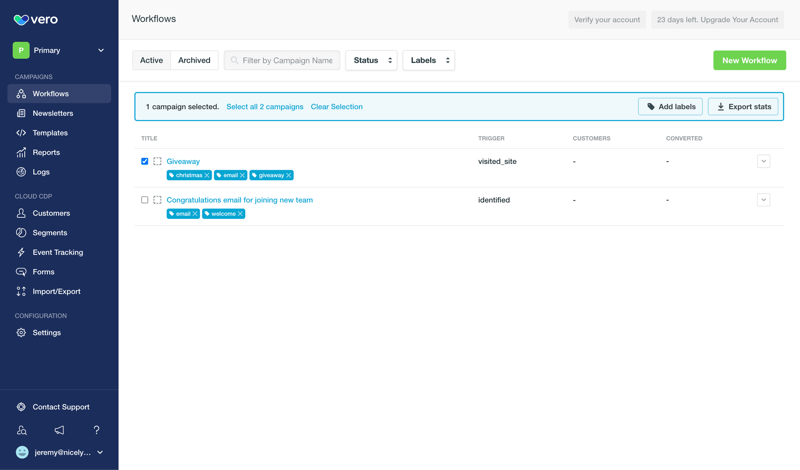Click the announcements megaphone icon
The height and width of the screenshot is (470, 800).
[x=59, y=430]
